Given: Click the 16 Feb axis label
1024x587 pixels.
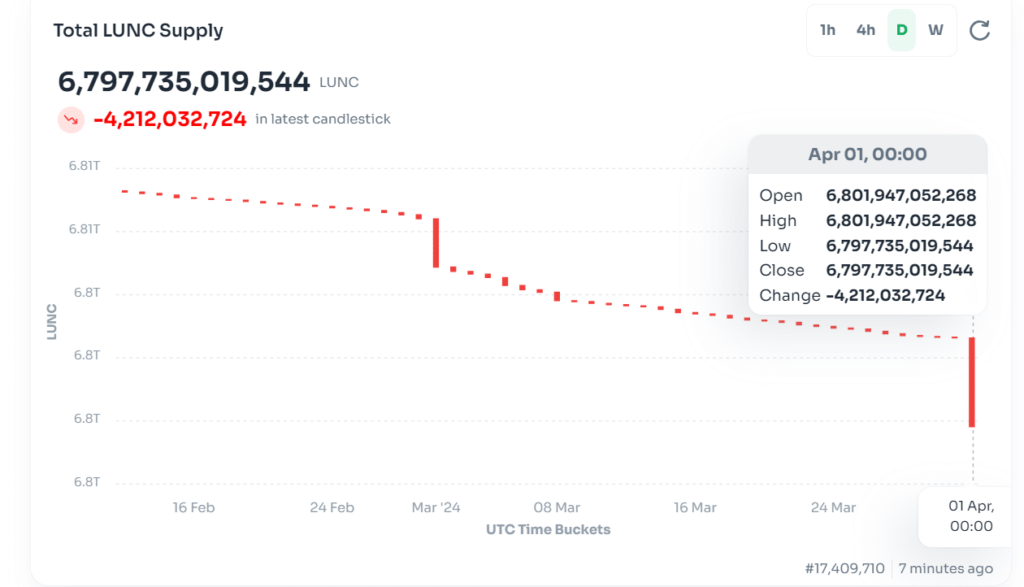Looking at the screenshot, I should point(193,507).
